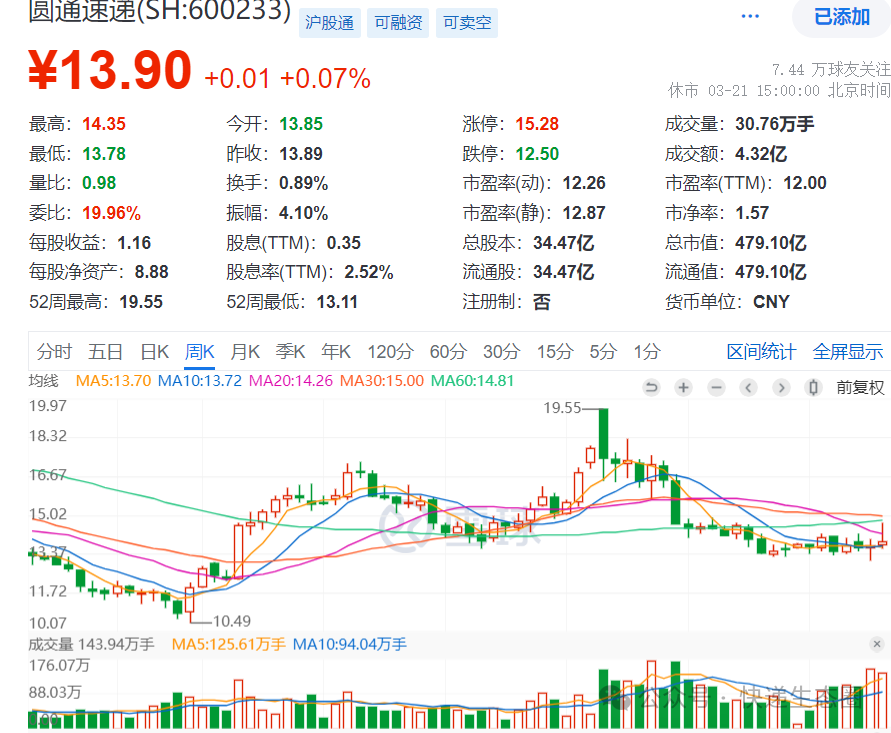Switch to the 五日 tab
Screen dimensions: 891x733
105,352
